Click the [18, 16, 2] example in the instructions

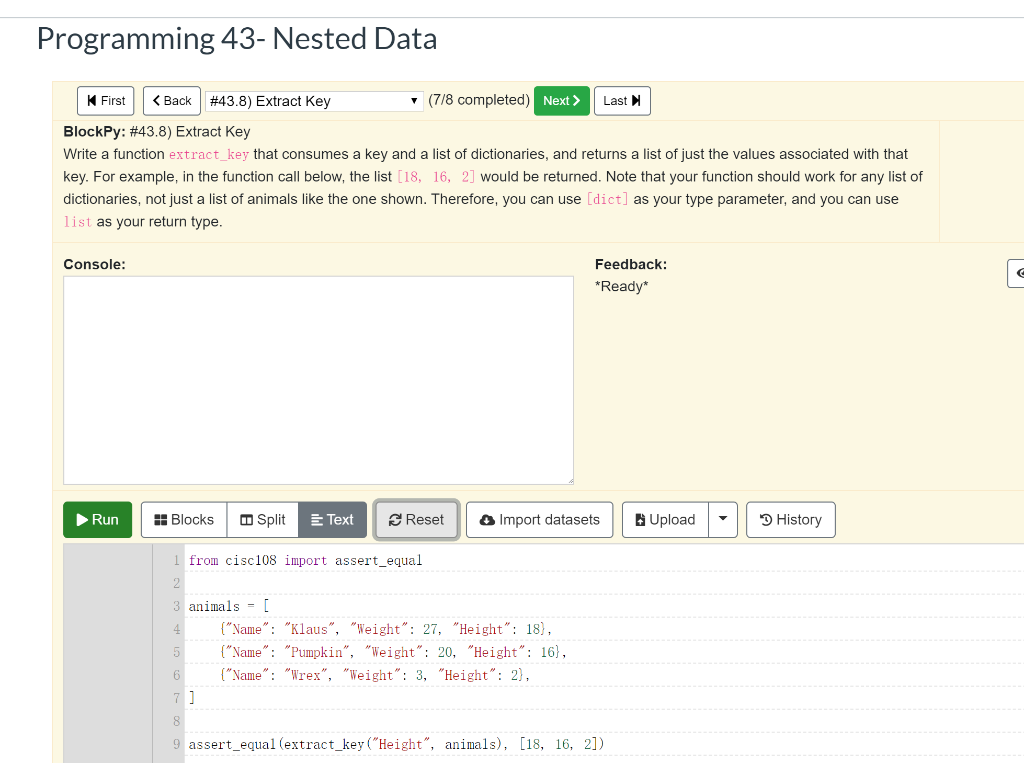click(x=436, y=177)
